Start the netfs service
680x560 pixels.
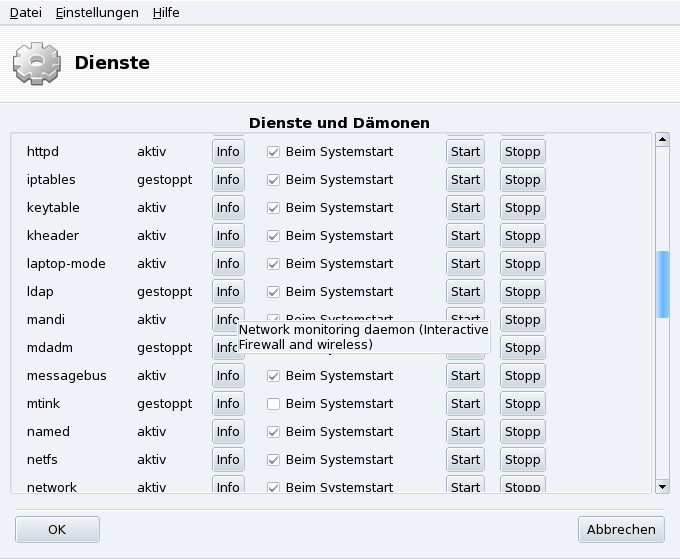click(465, 460)
